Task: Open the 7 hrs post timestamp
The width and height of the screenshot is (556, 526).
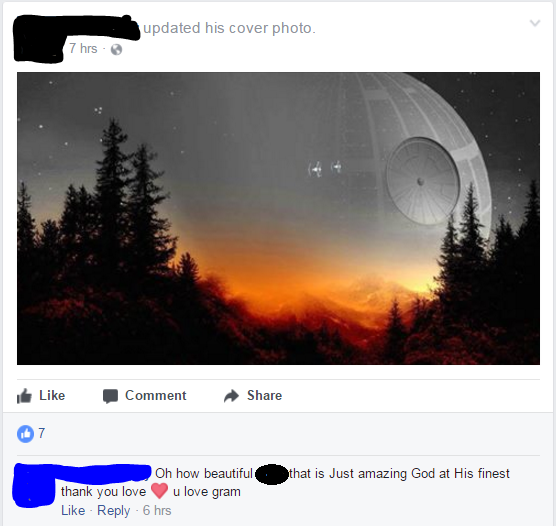Action: tap(83, 48)
